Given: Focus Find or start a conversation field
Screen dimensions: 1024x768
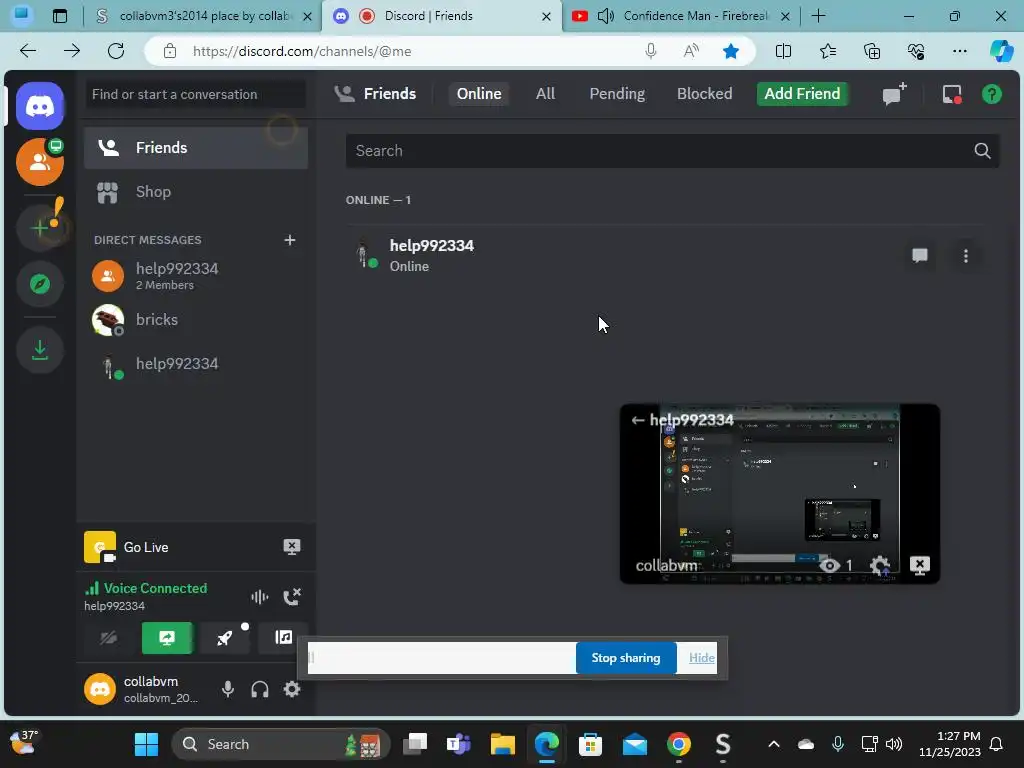Looking at the screenshot, I should pos(195,94).
